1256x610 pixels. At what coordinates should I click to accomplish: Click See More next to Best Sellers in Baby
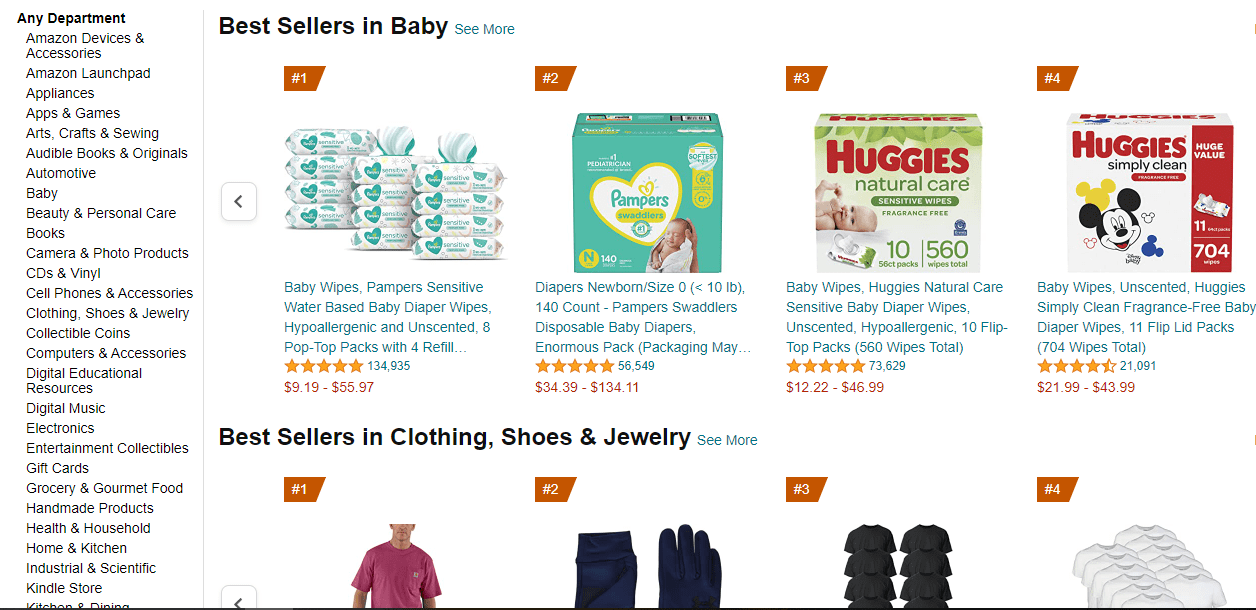tap(484, 29)
